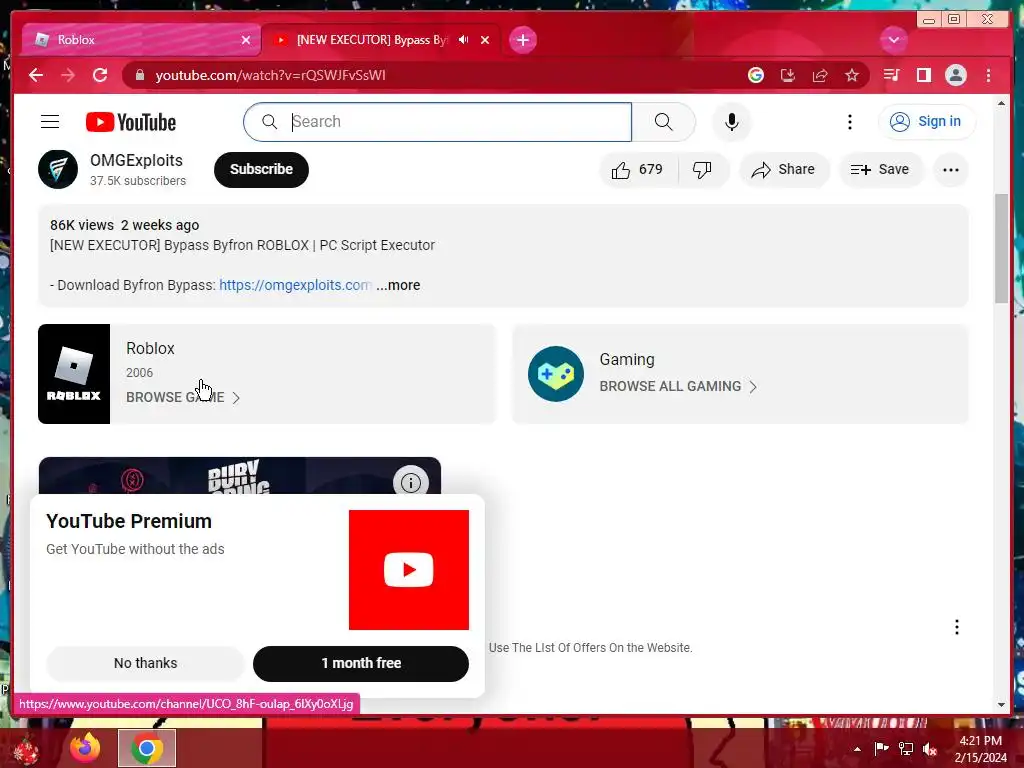Image resolution: width=1024 pixels, height=768 pixels.
Task: Click the YouTube logo
Action: (131, 122)
